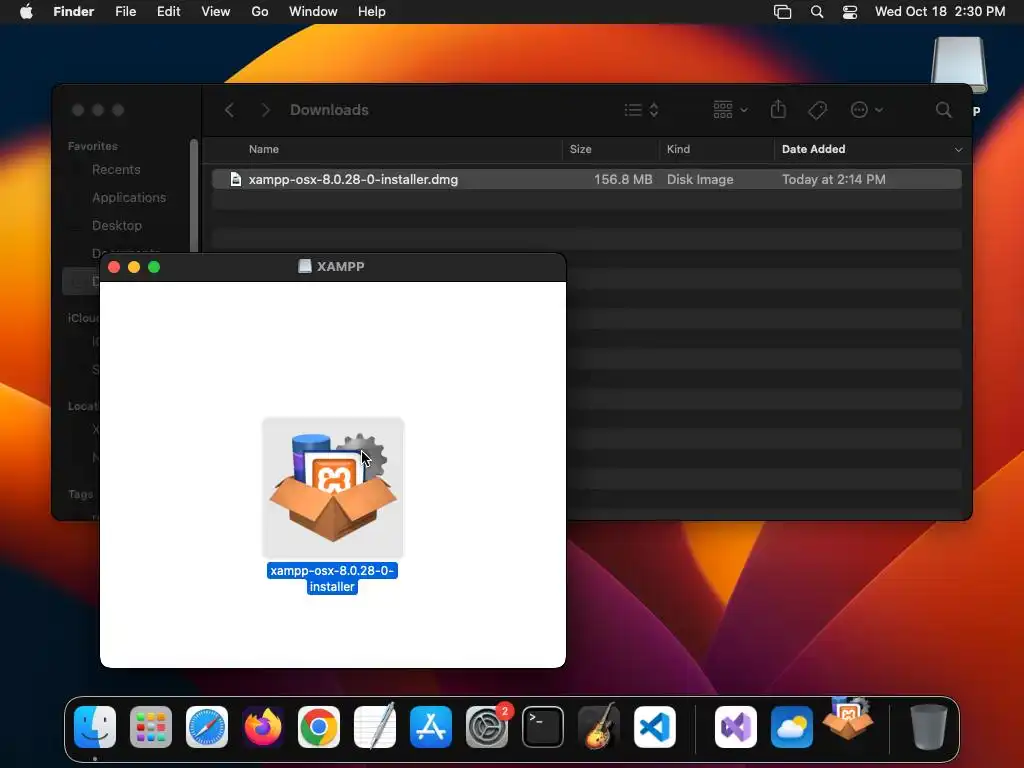Image resolution: width=1024 pixels, height=768 pixels.
Task: Click the mounted disk drive on the desktop
Action: coord(959,65)
